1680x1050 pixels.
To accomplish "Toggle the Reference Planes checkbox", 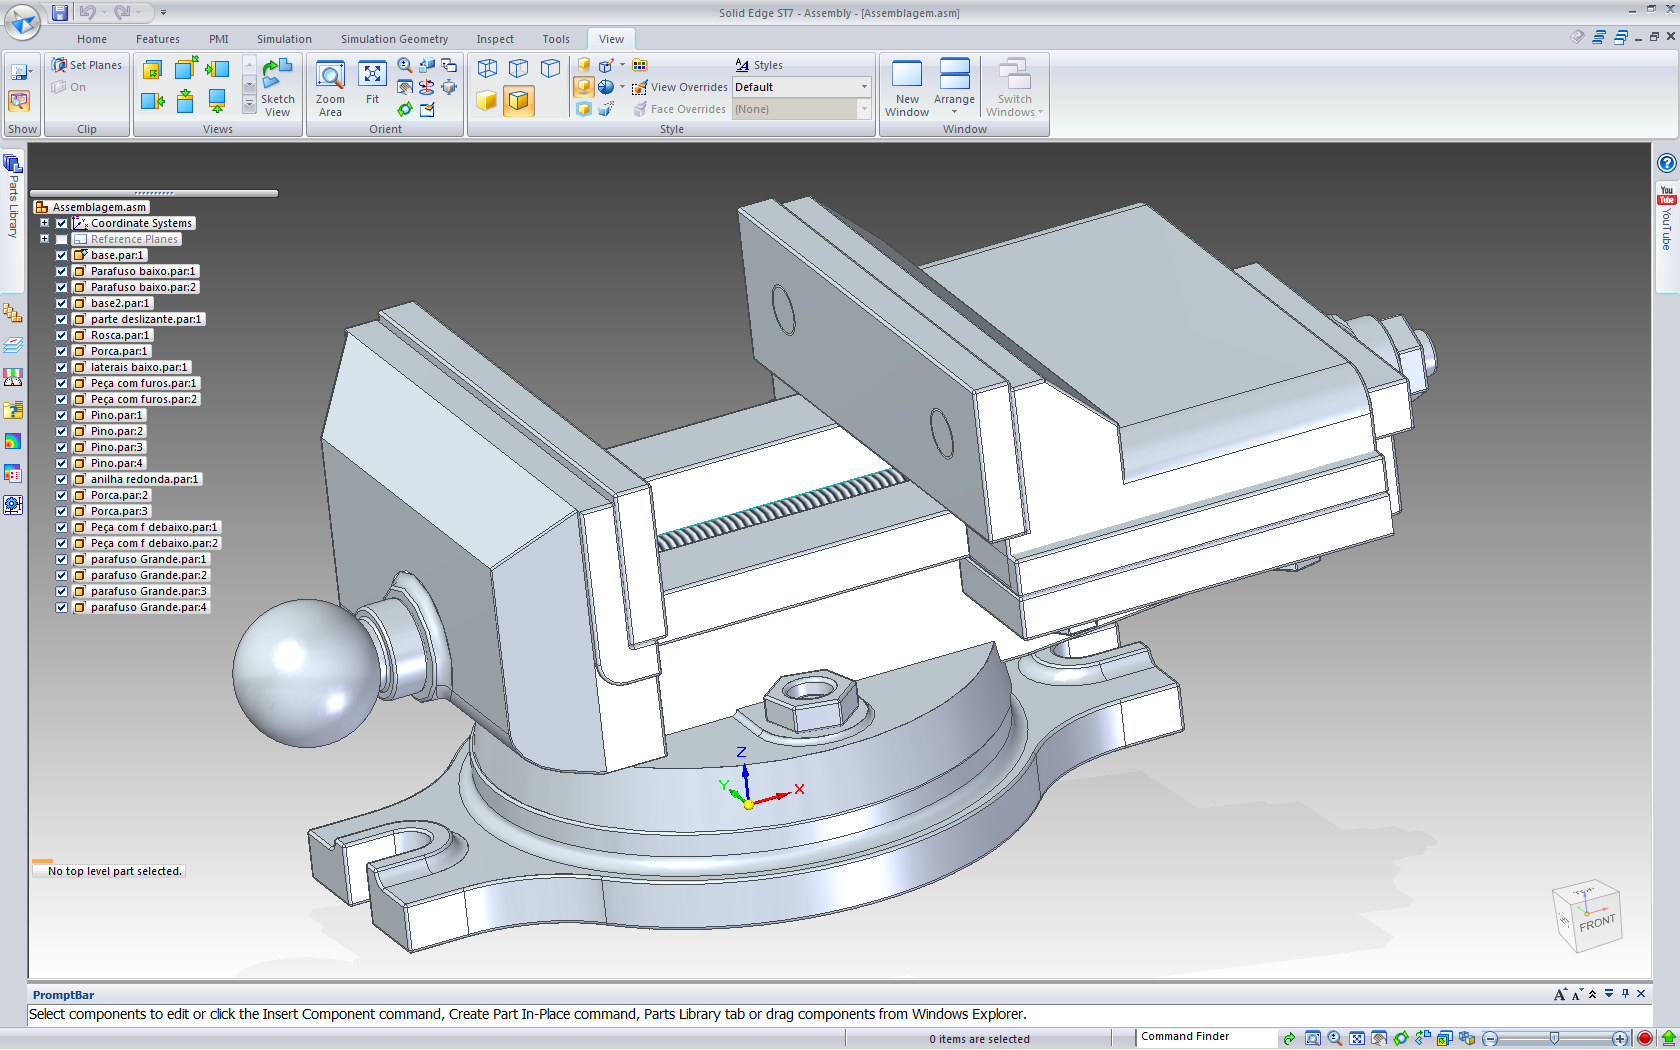I will 62,239.
